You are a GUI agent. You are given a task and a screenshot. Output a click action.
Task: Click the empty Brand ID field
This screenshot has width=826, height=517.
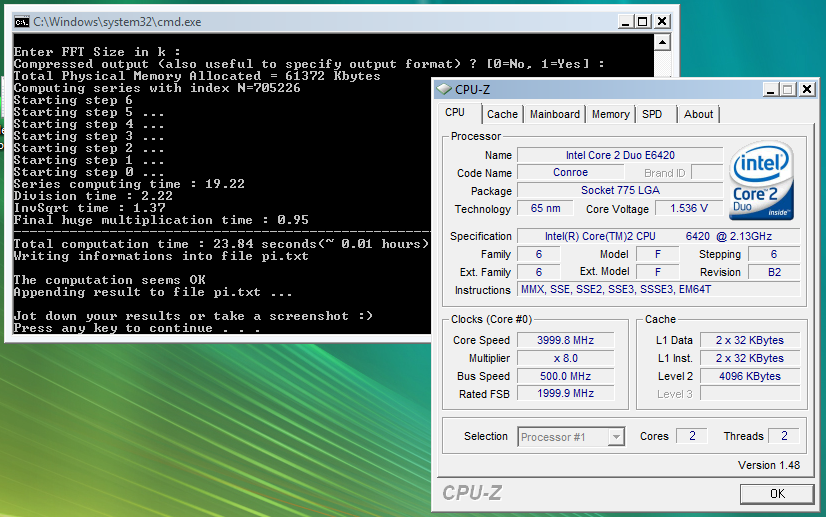point(707,172)
